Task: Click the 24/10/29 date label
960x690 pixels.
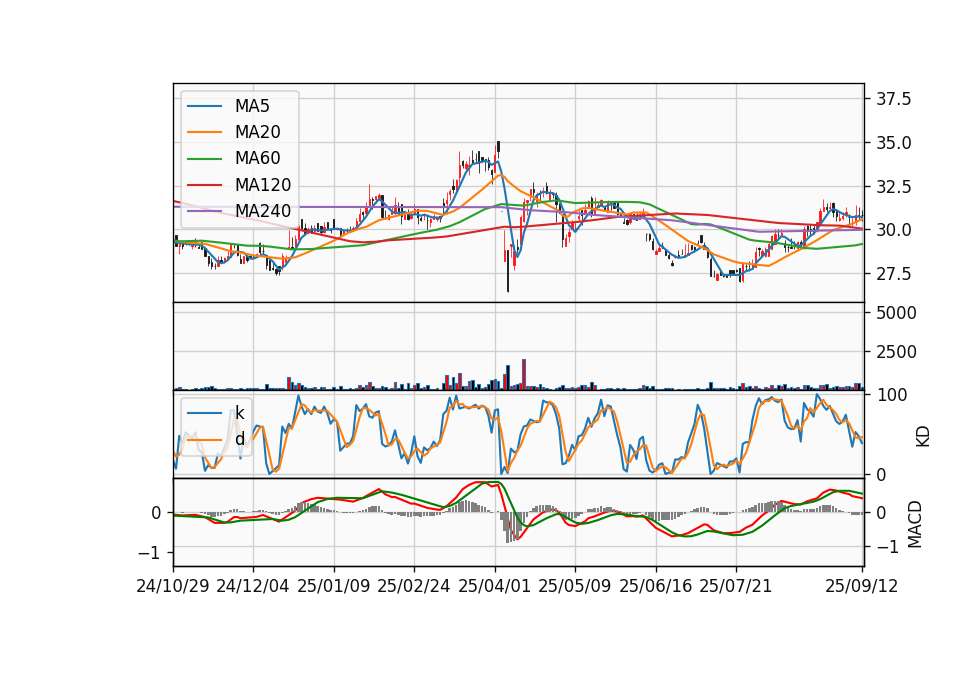Action: point(173,586)
